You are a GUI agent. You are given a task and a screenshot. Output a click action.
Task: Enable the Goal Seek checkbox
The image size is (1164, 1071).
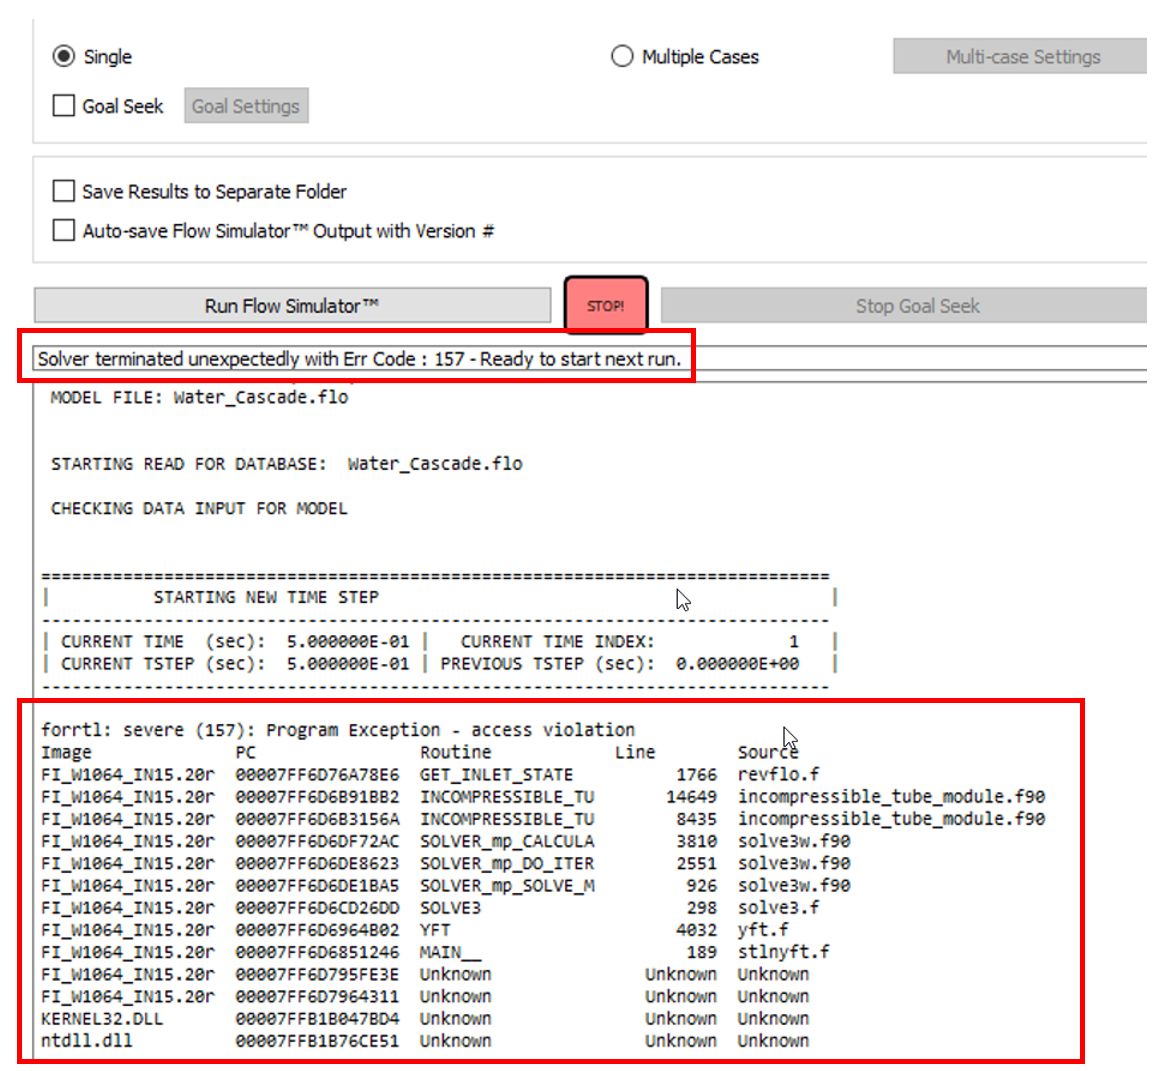tap(64, 106)
